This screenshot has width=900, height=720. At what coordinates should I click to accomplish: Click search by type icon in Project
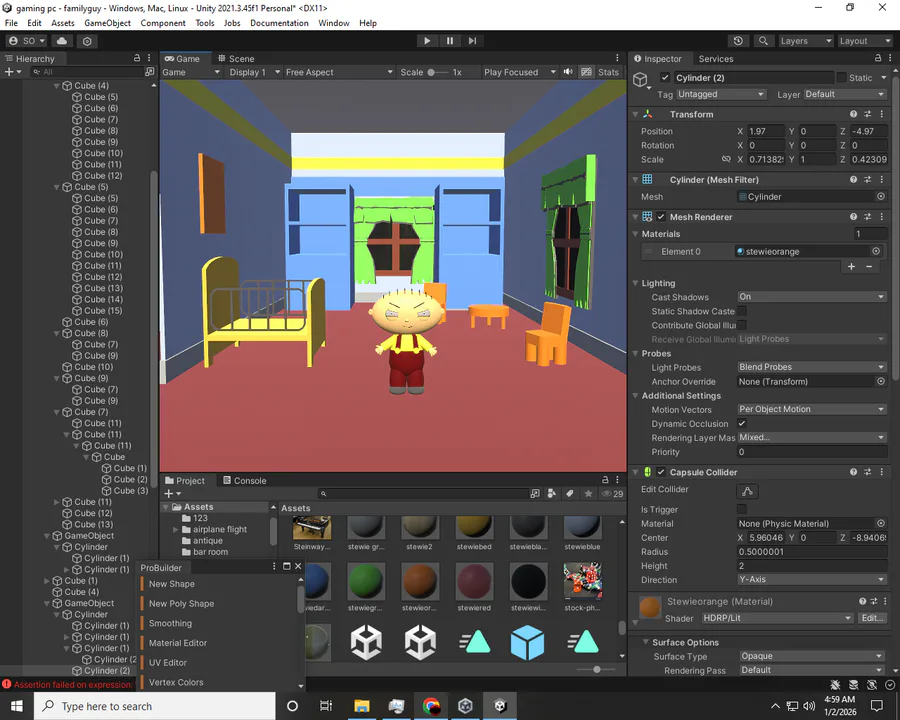pos(552,494)
